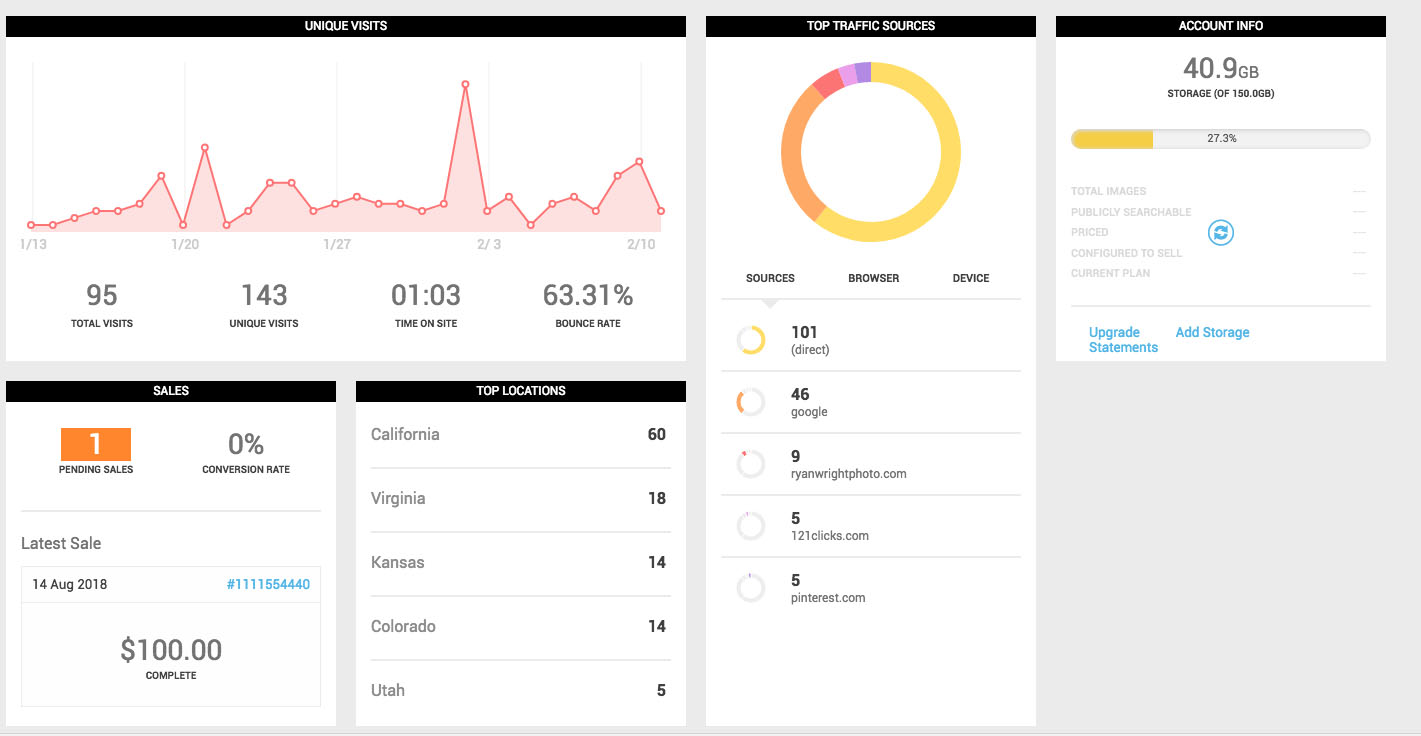Switch to the Device tab
1421x736 pixels.
[x=969, y=278]
